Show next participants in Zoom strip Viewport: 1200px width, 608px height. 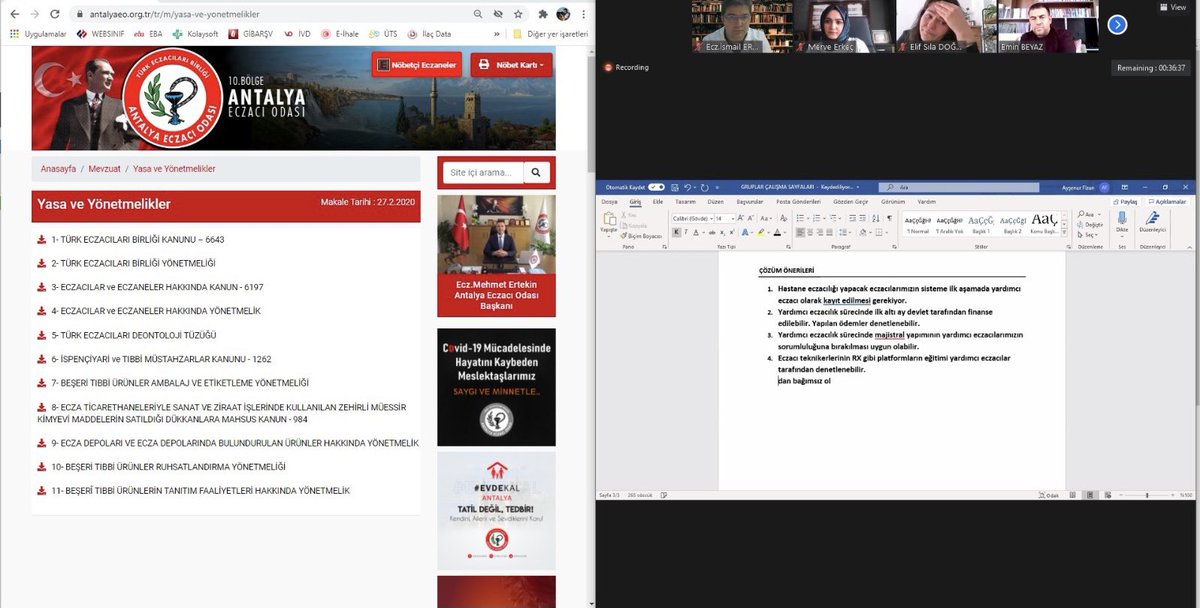click(x=1117, y=25)
